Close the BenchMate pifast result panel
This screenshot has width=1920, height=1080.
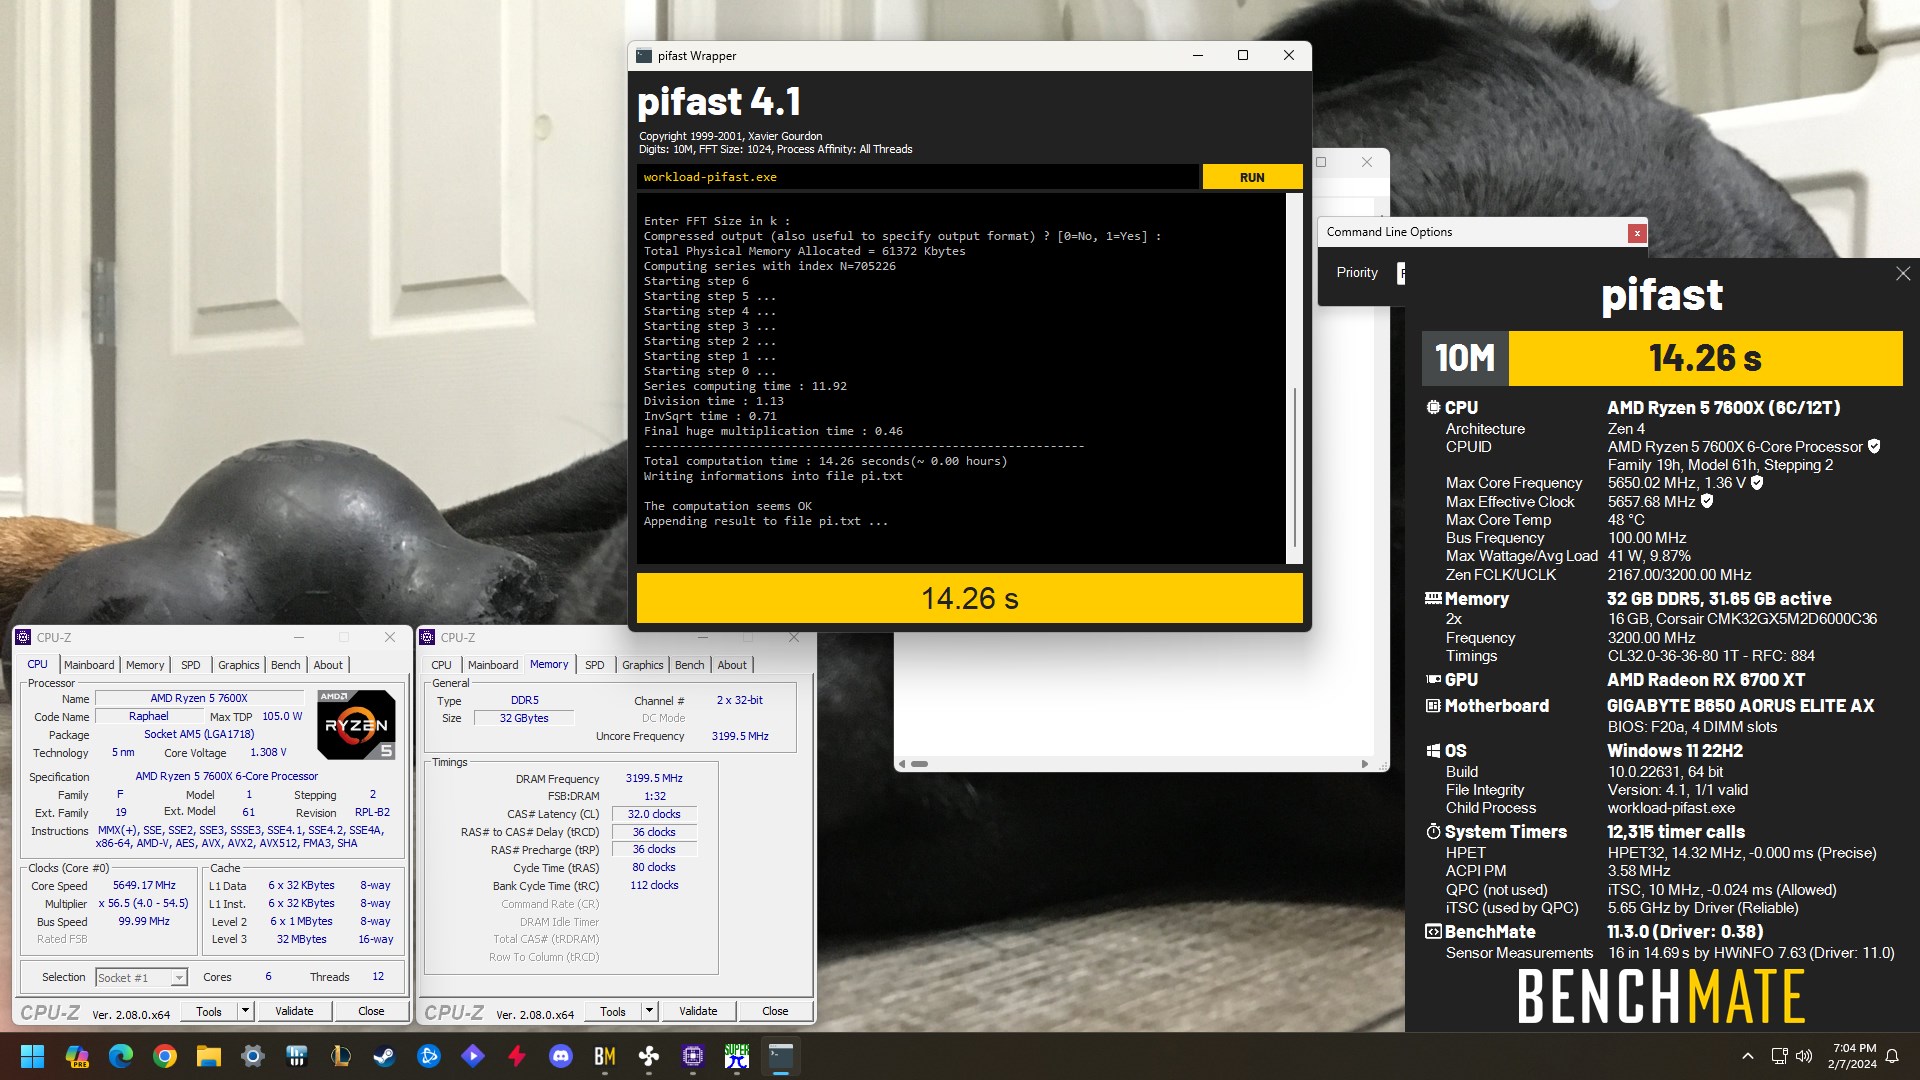pos(1903,274)
